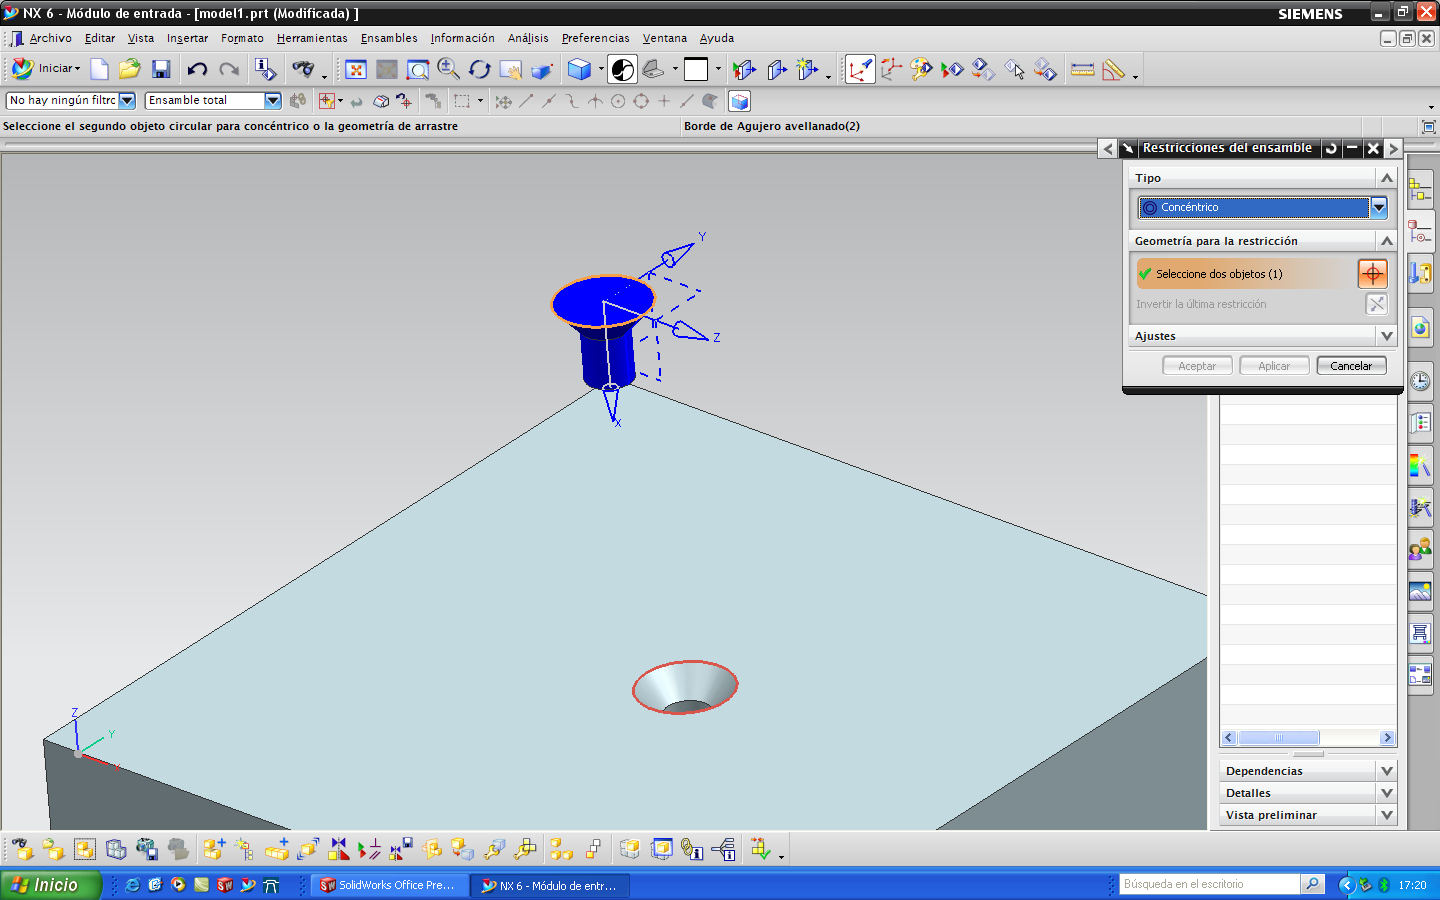Redo the undone action

click(229, 69)
